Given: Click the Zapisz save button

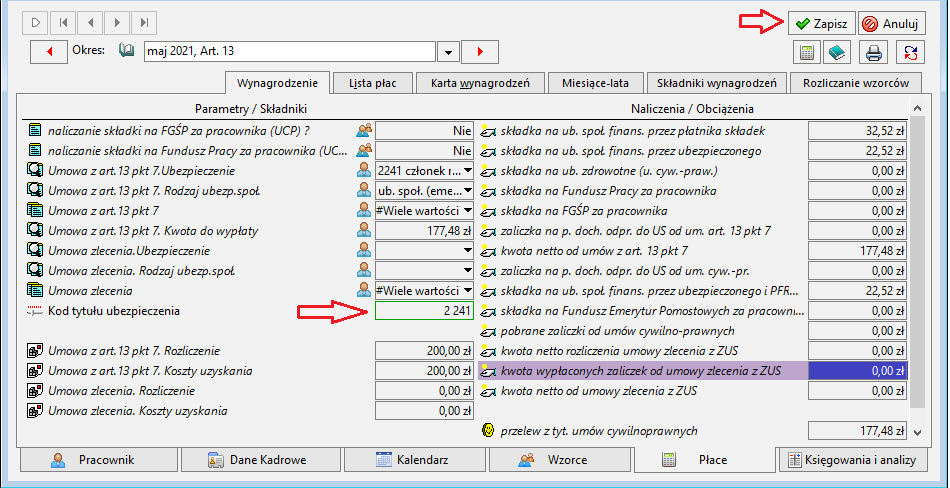Looking at the screenshot, I should click(821, 24).
